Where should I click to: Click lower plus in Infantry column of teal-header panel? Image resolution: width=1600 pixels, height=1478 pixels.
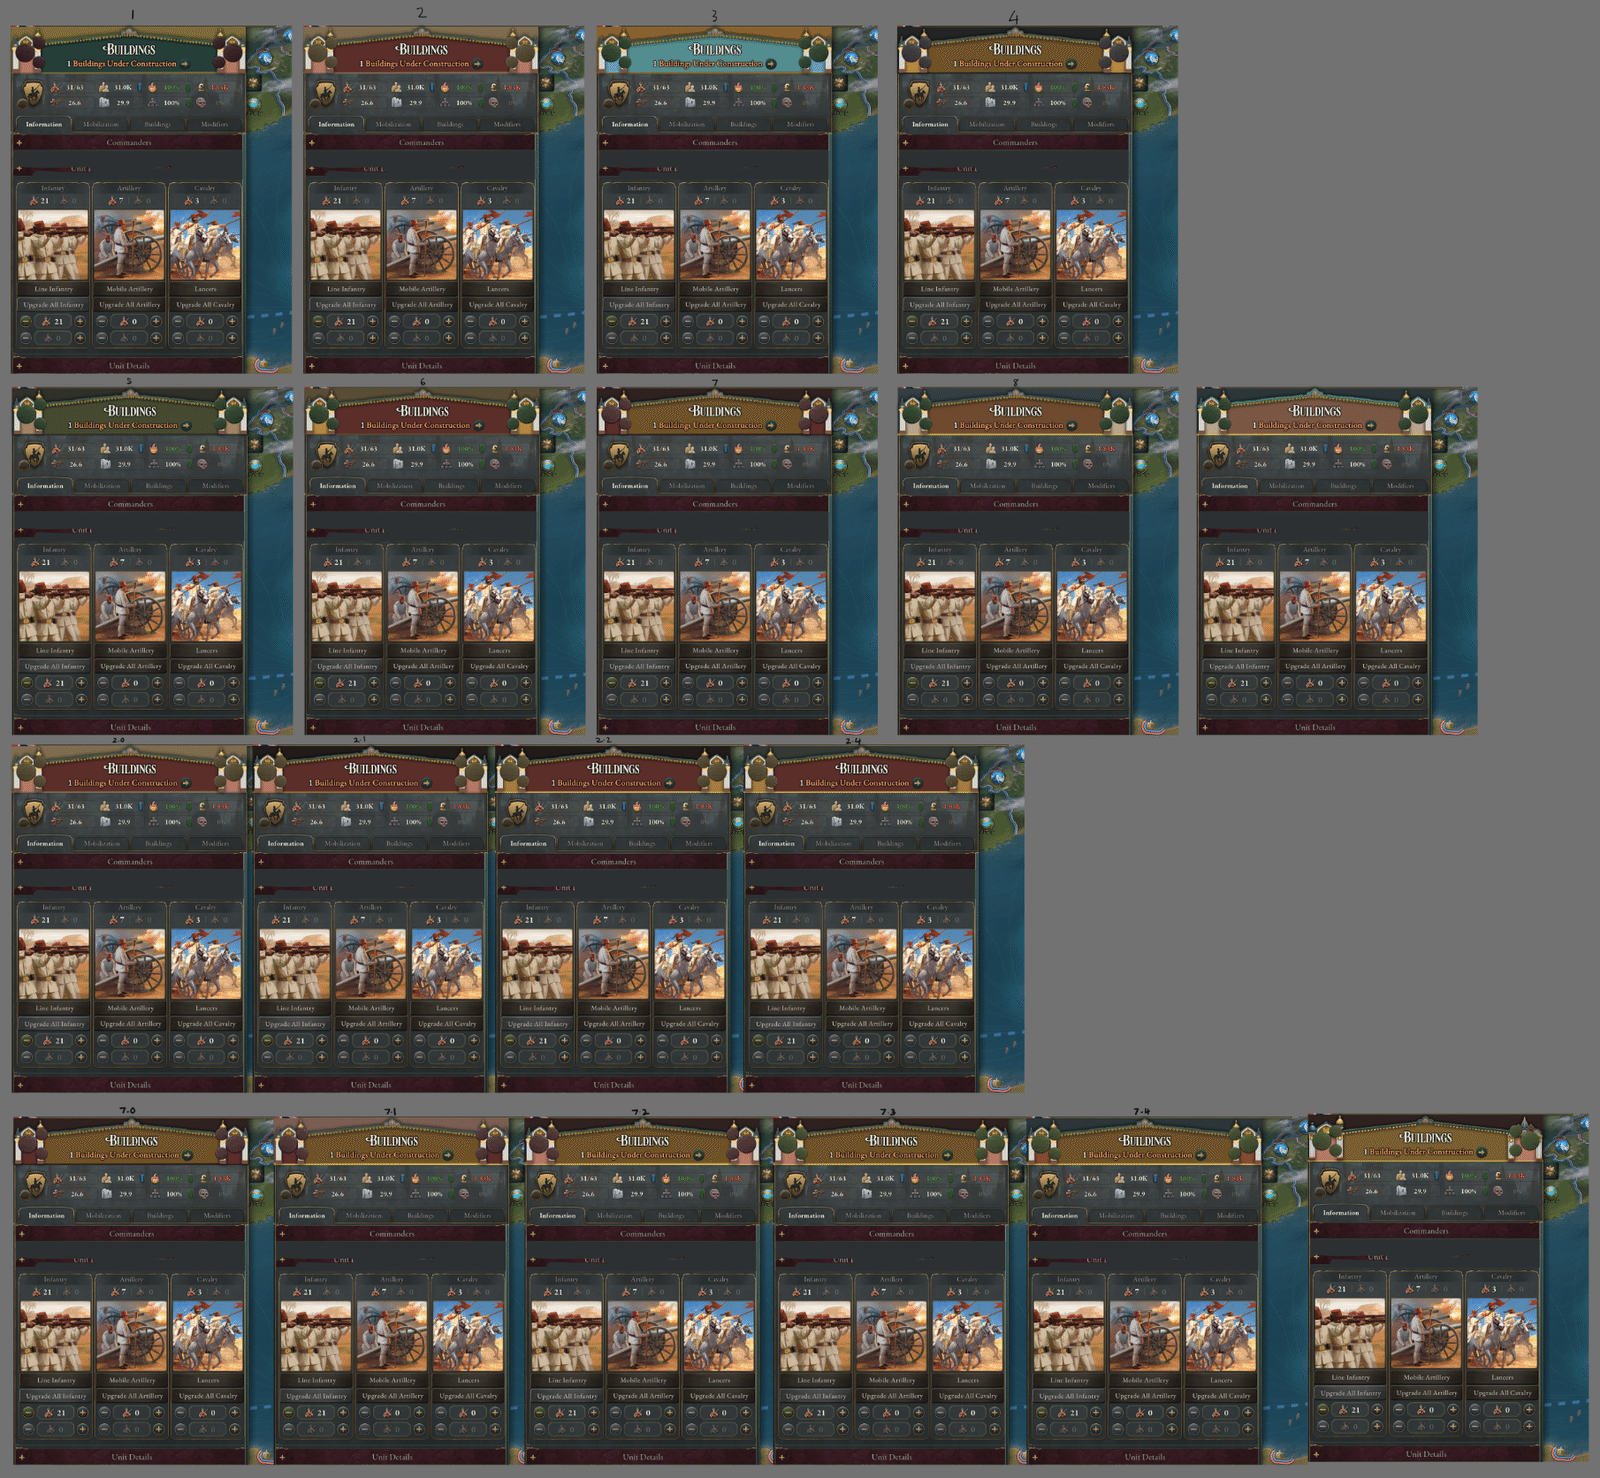tap(666, 338)
